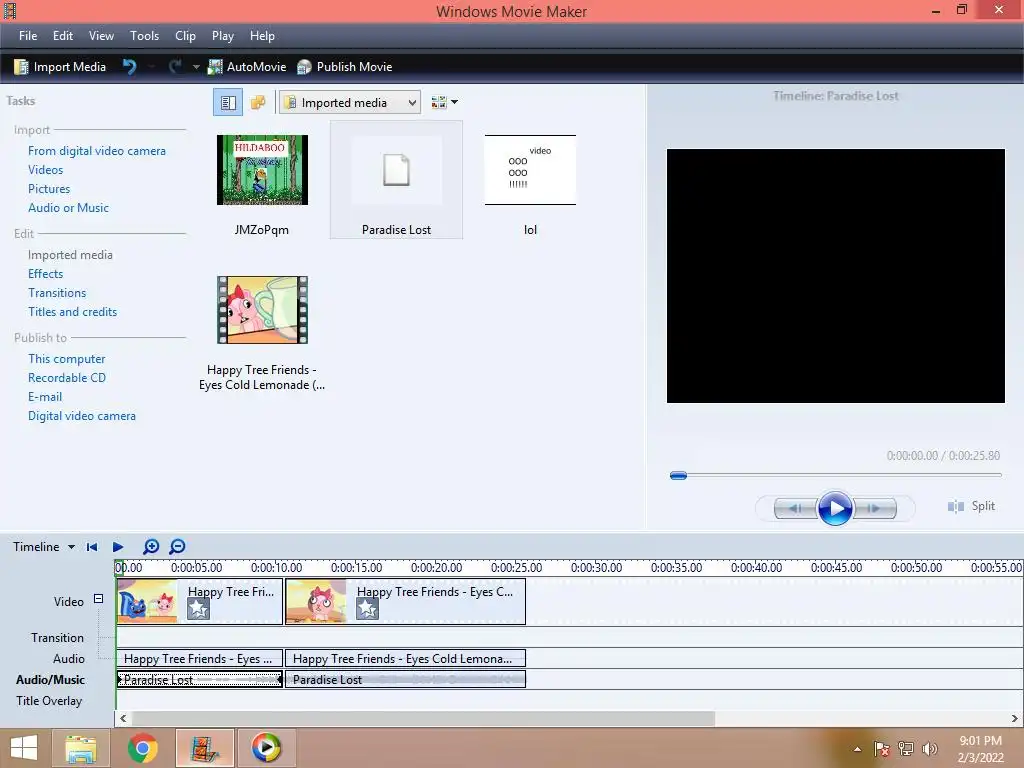Viewport: 1024px width, 768px height.
Task: Open the View menu
Action: point(101,36)
